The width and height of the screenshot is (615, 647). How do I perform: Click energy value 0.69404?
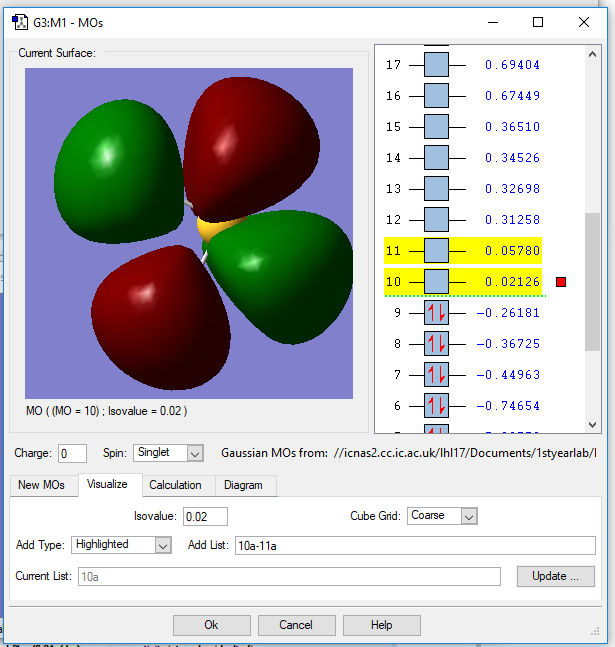[512, 65]
